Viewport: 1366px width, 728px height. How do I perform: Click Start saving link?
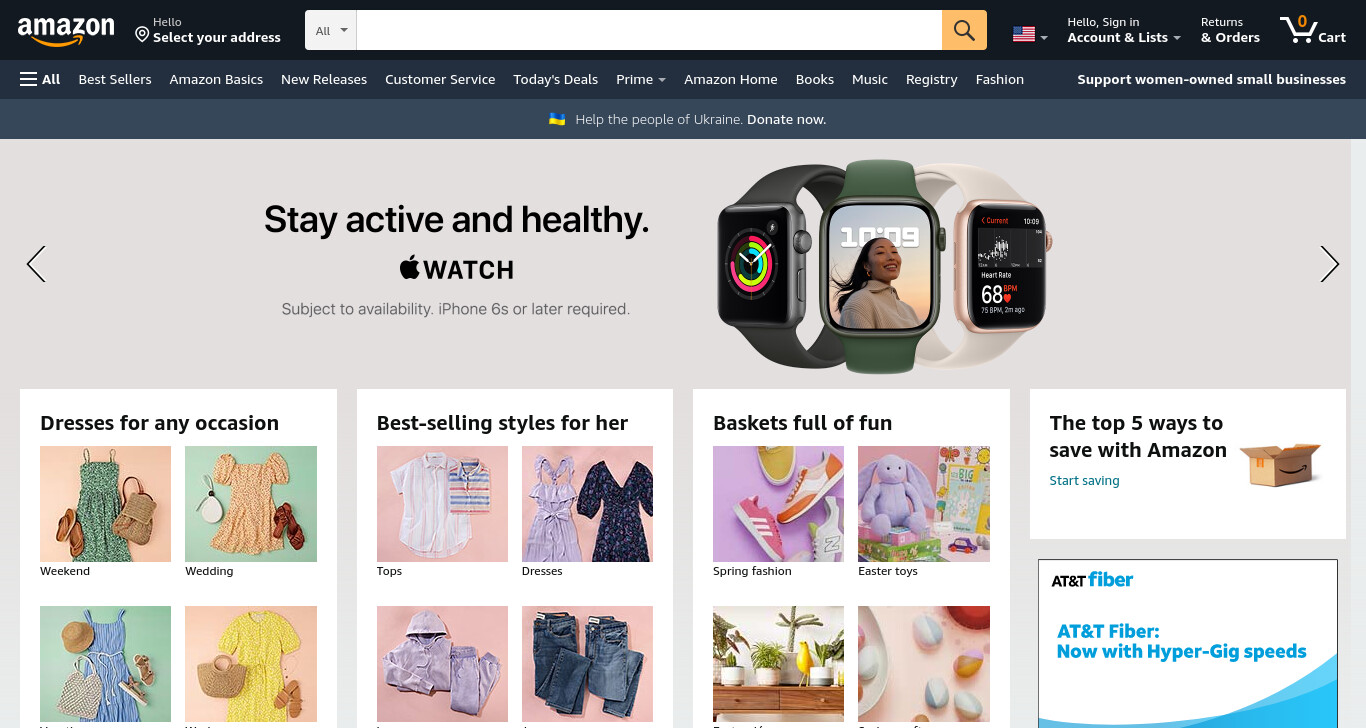[x=1084, y=480]
